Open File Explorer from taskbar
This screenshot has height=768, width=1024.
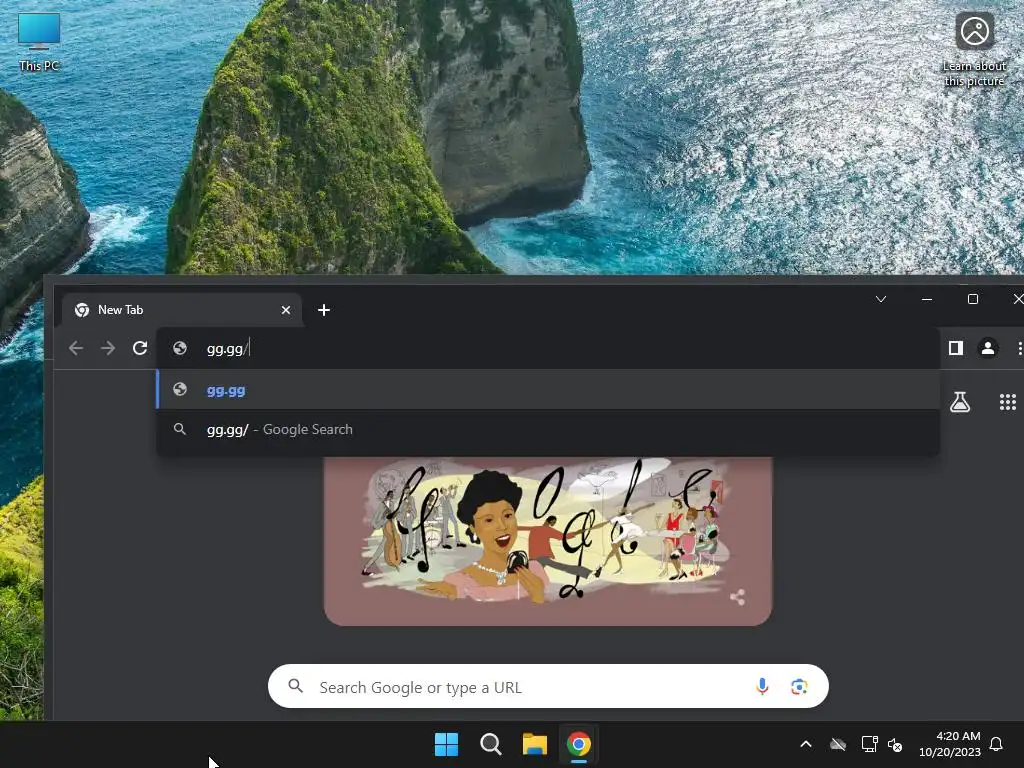coord(534,744)
